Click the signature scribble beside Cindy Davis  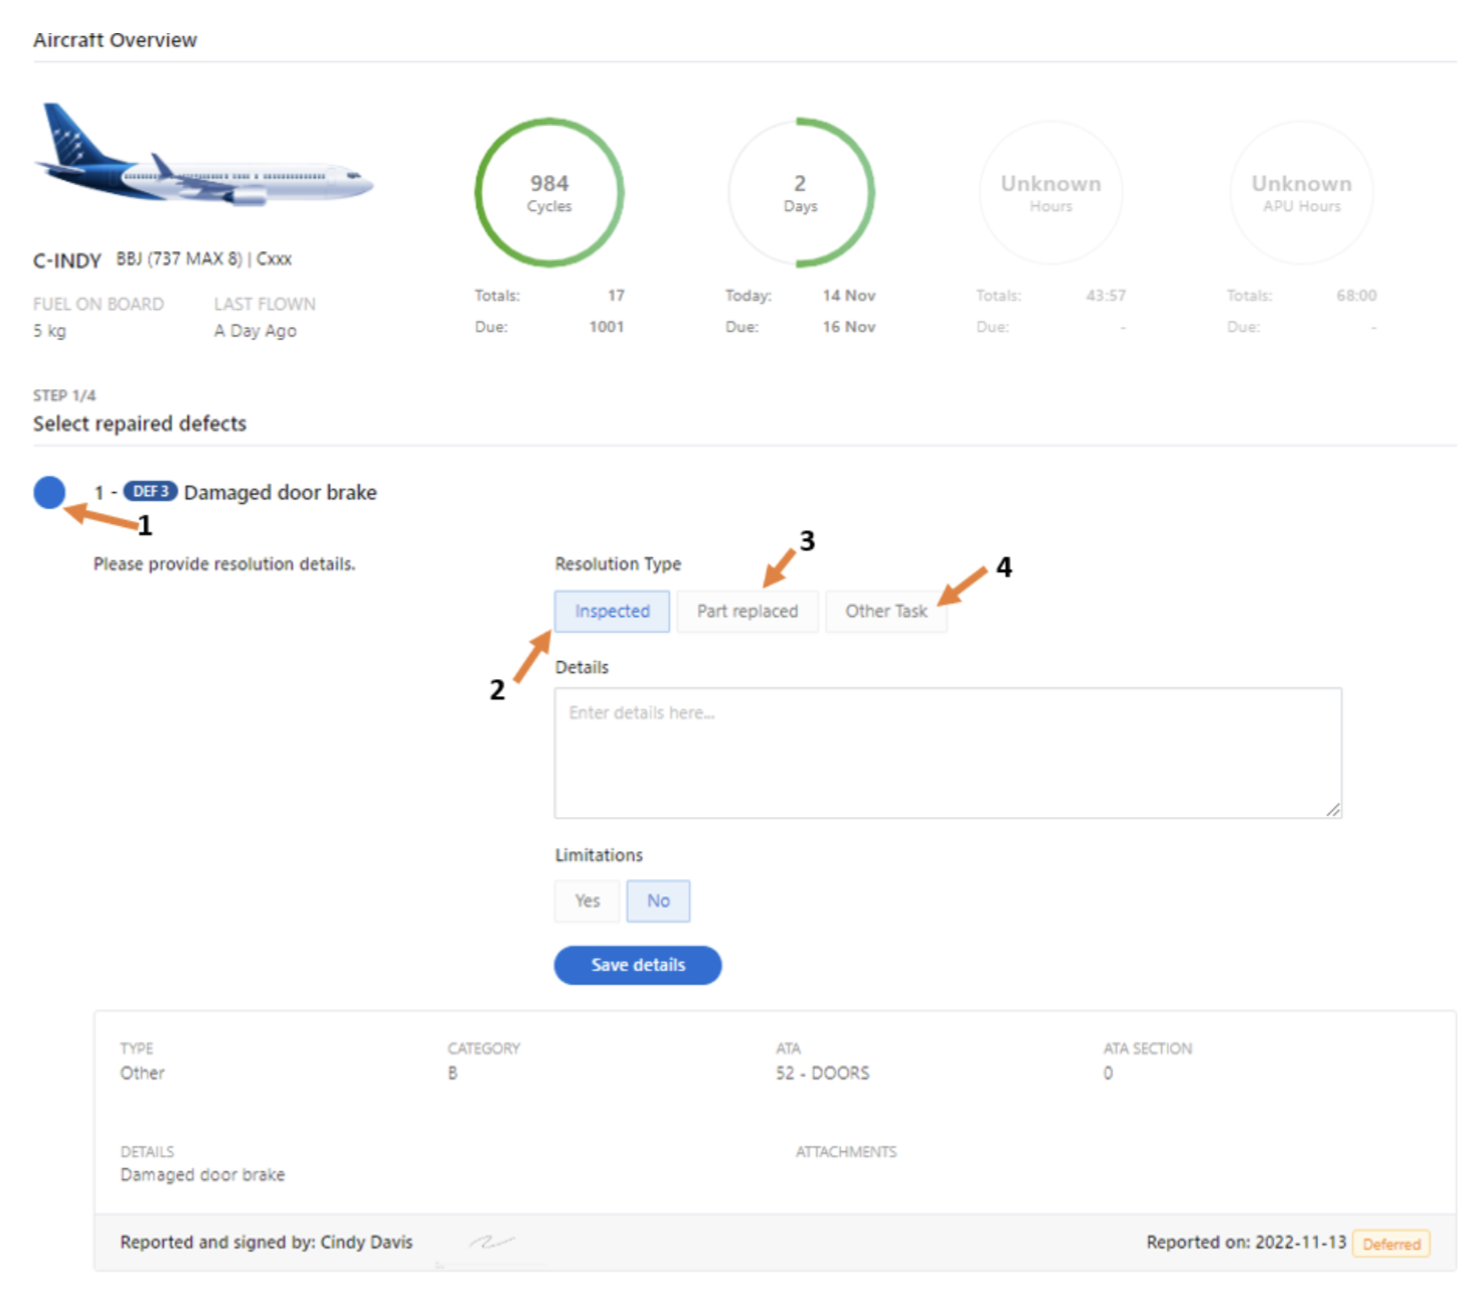[x=492, y=1242]
